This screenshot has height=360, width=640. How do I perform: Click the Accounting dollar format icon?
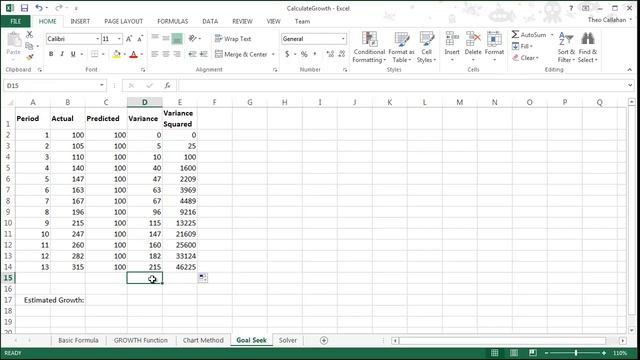pos(287,54)
